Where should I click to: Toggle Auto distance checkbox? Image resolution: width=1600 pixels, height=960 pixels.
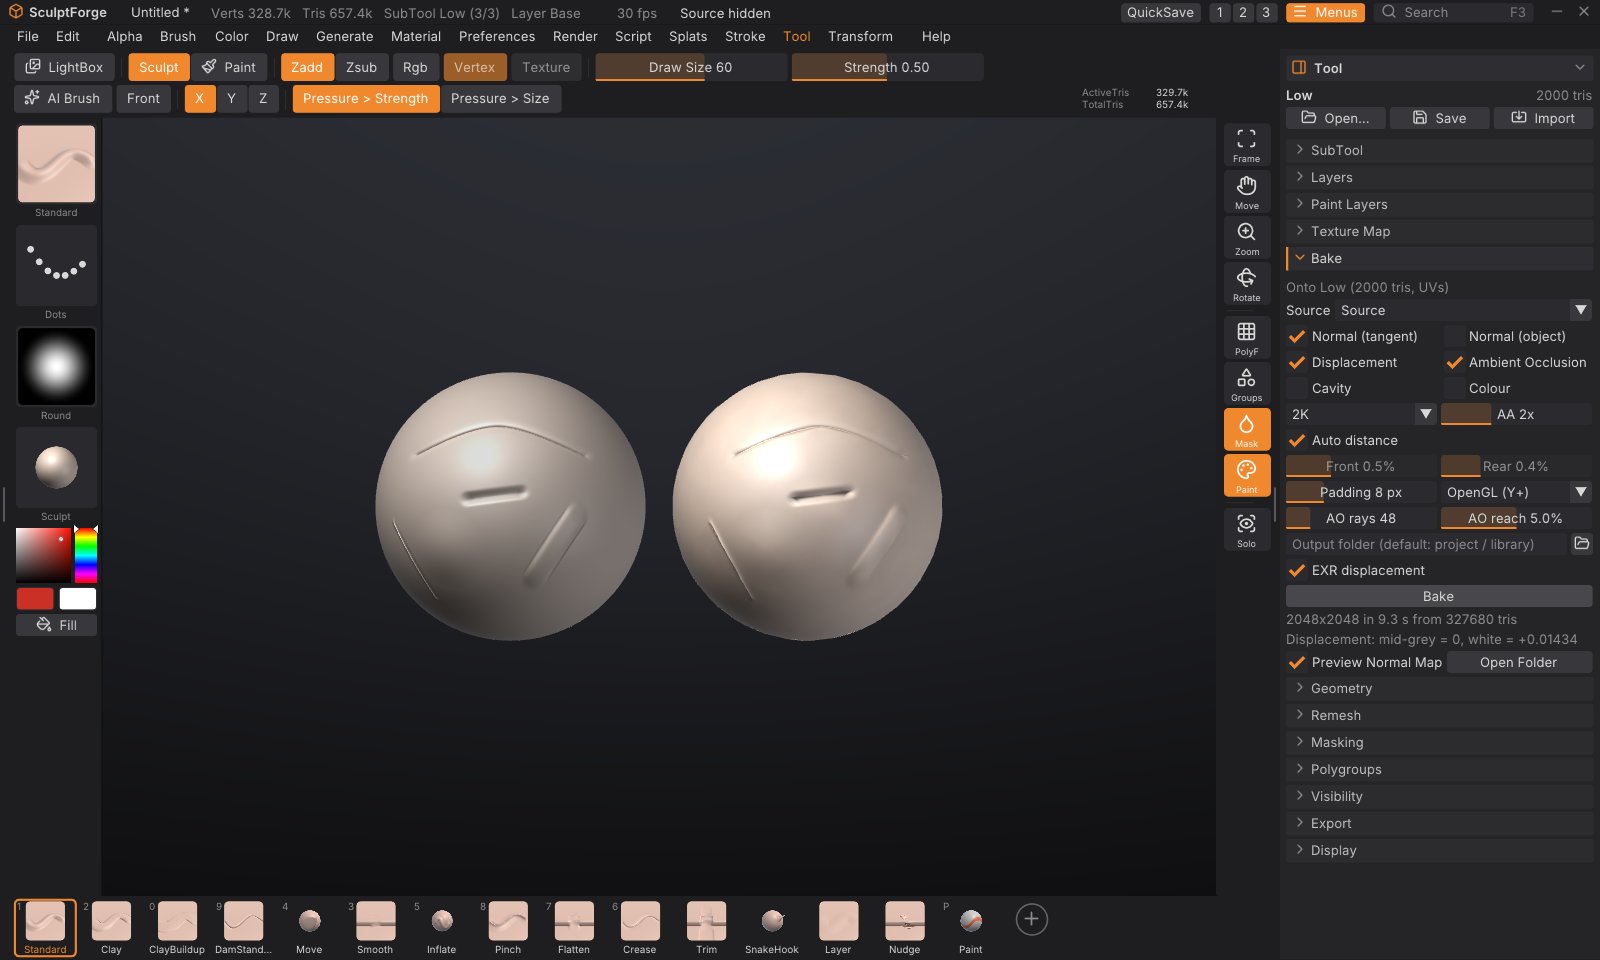click(x=1297, y=440)
